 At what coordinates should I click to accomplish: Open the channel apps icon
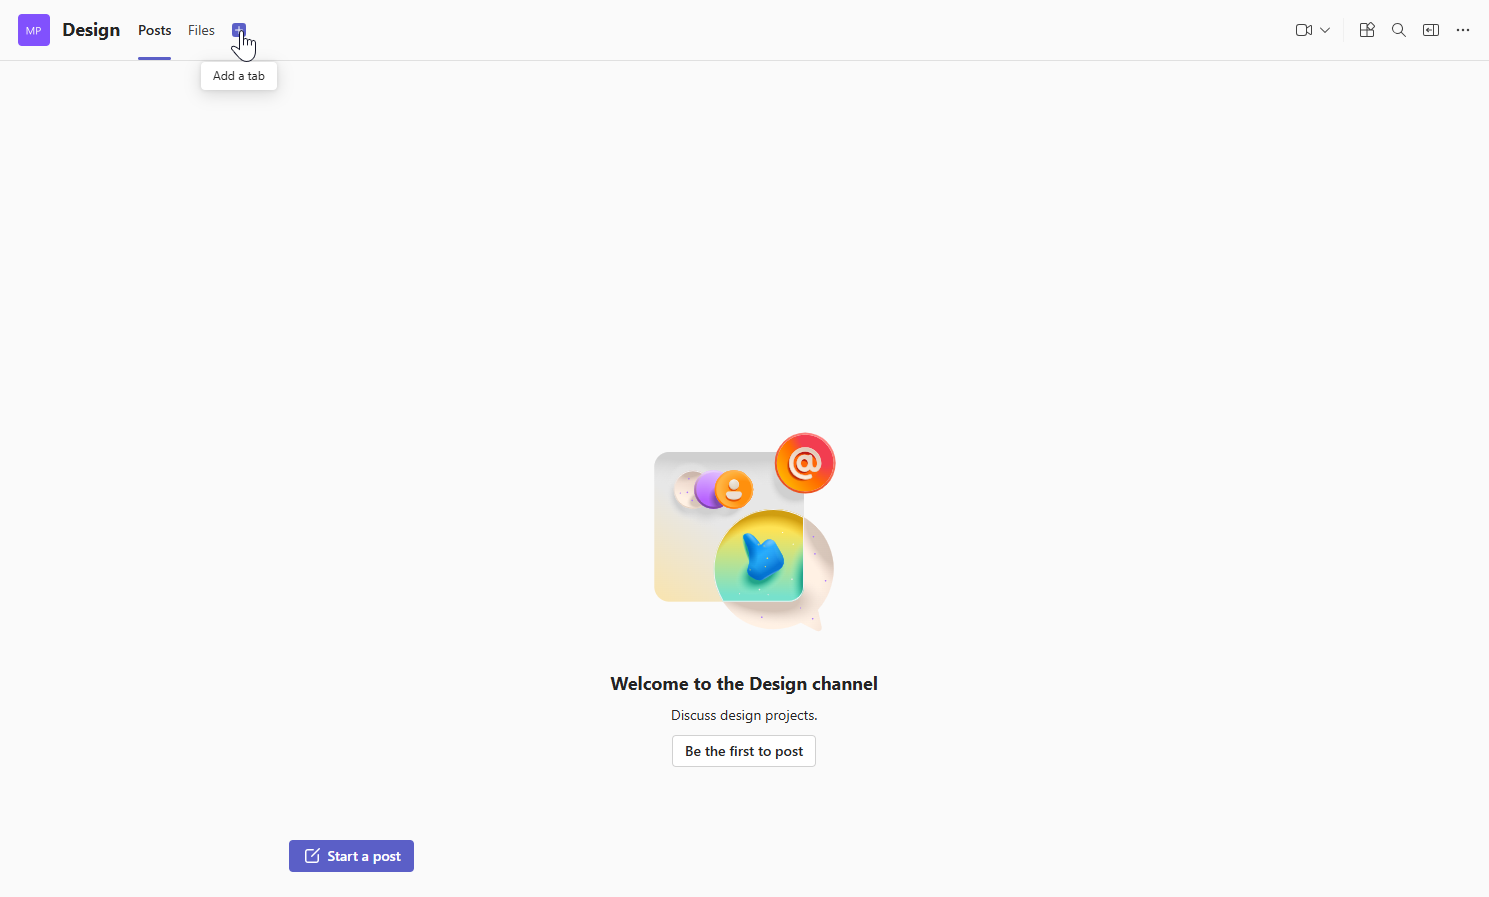click(x=1367, y=30)
